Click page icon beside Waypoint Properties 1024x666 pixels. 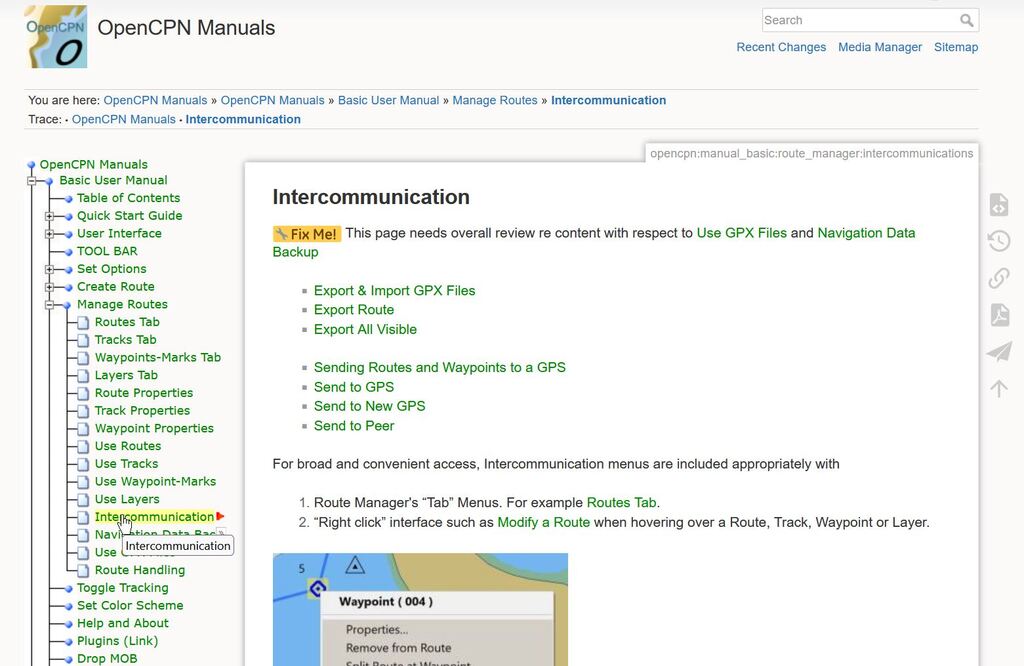click(83, 429)
